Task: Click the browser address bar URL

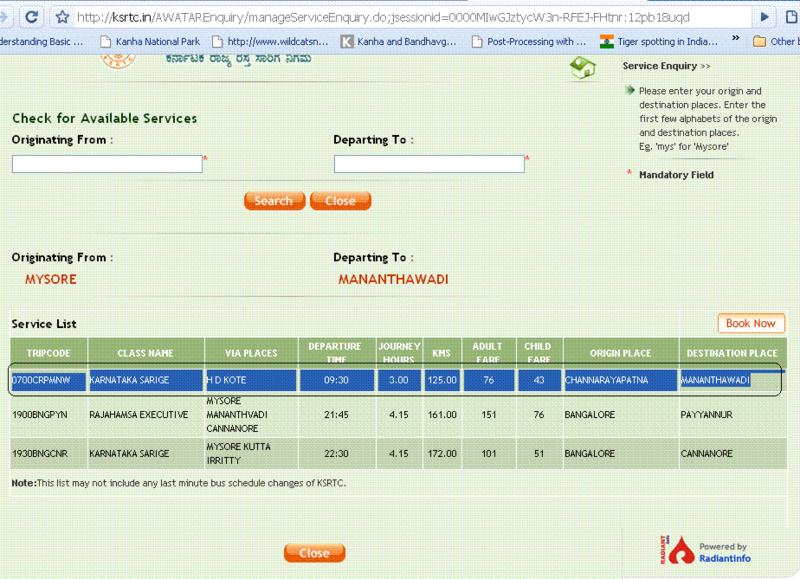Action: point(400,17)
